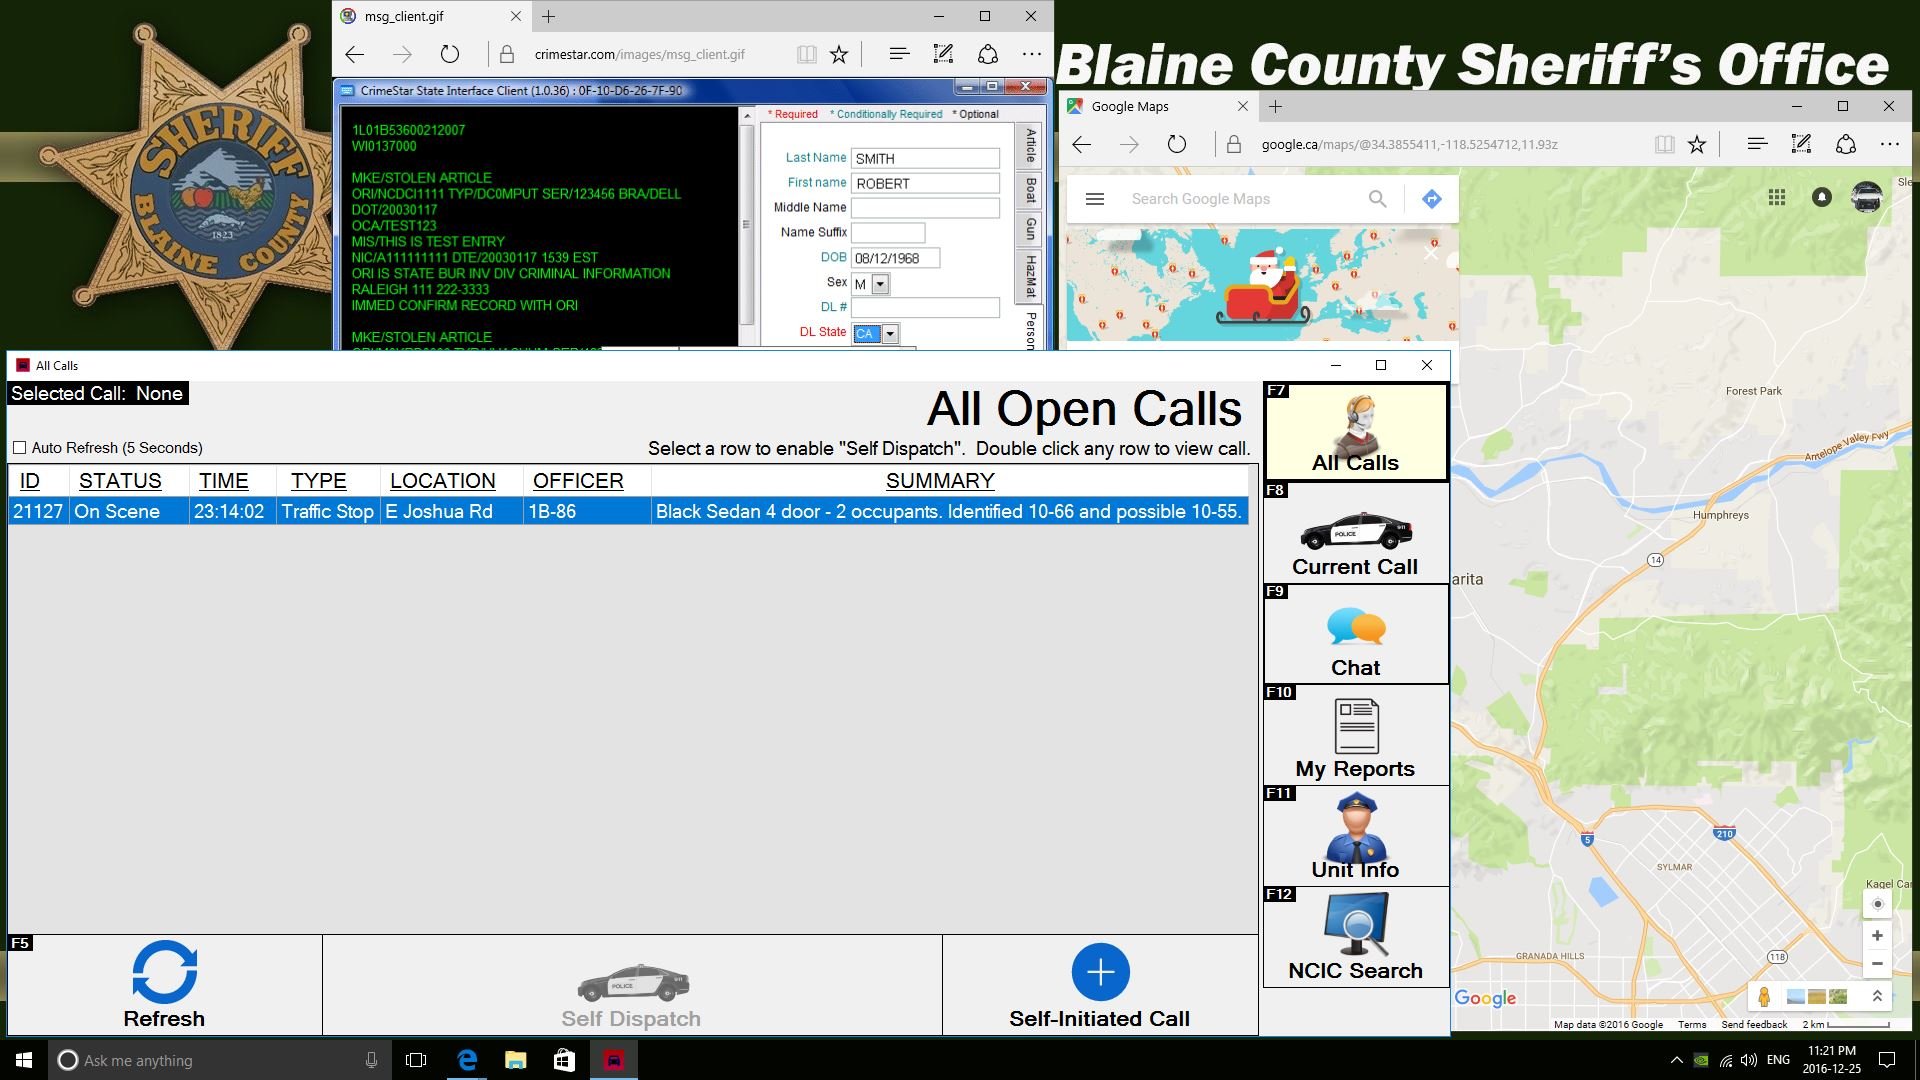Click the Google Maps zoom in plus
1920x1080 pixels.
coord(1877,936)
